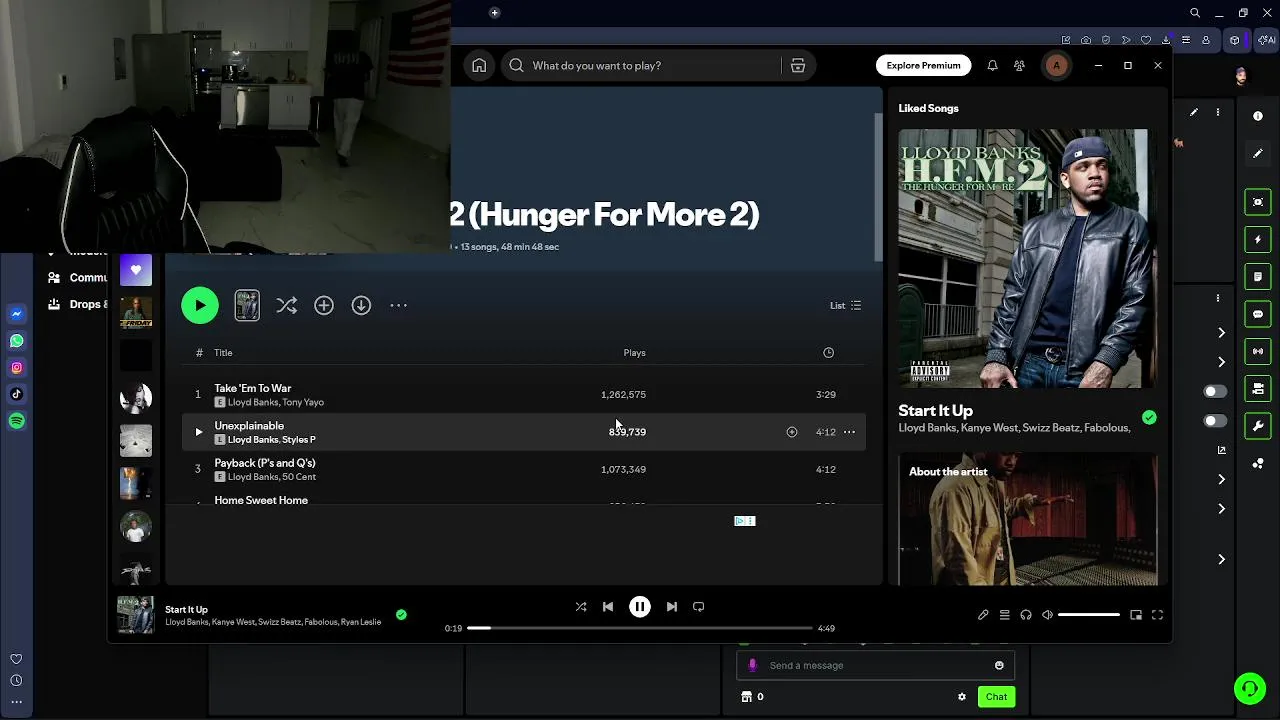Open About the artist card
This screenshot has height=720, width=1280.
(1028, 519)
